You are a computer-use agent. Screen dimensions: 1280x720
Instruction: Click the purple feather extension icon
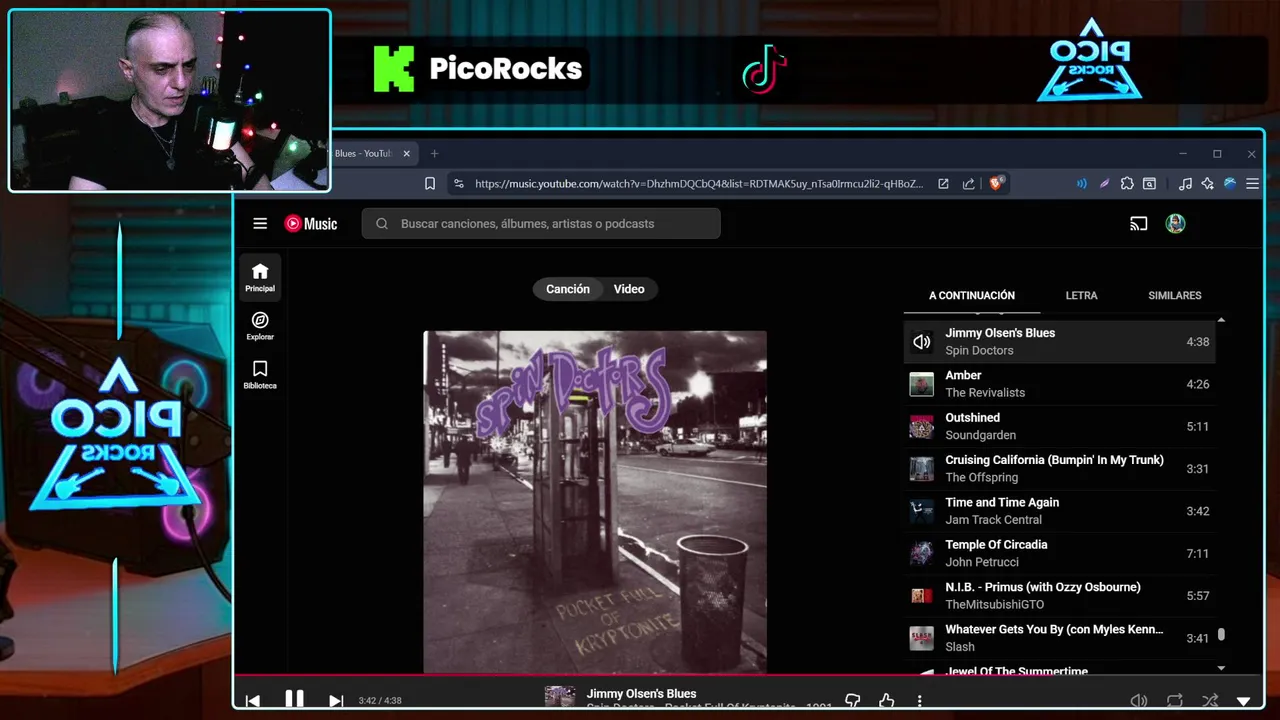[x=1104, y=184]
